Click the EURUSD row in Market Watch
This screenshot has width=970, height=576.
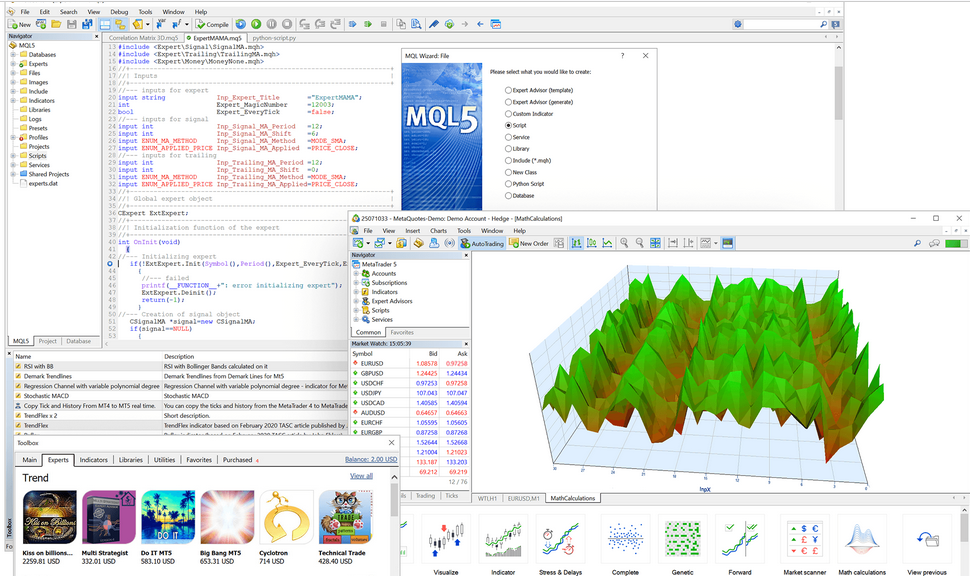tap(410, 364)
